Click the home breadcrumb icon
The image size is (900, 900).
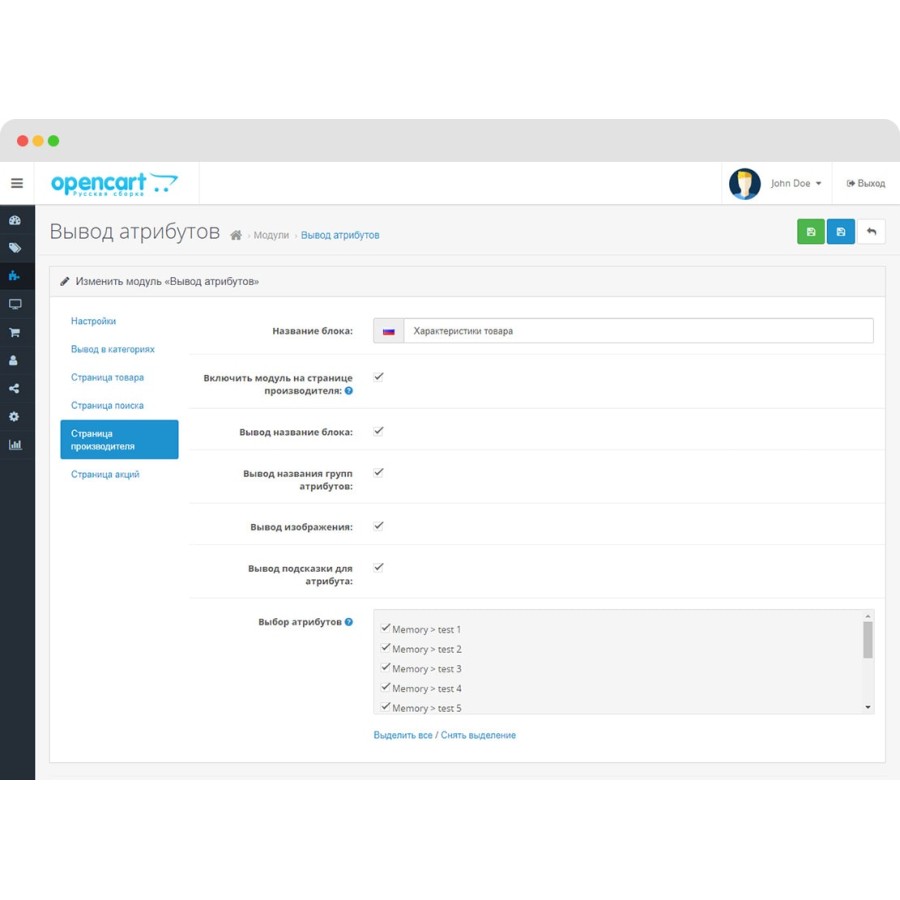point(236,235)
